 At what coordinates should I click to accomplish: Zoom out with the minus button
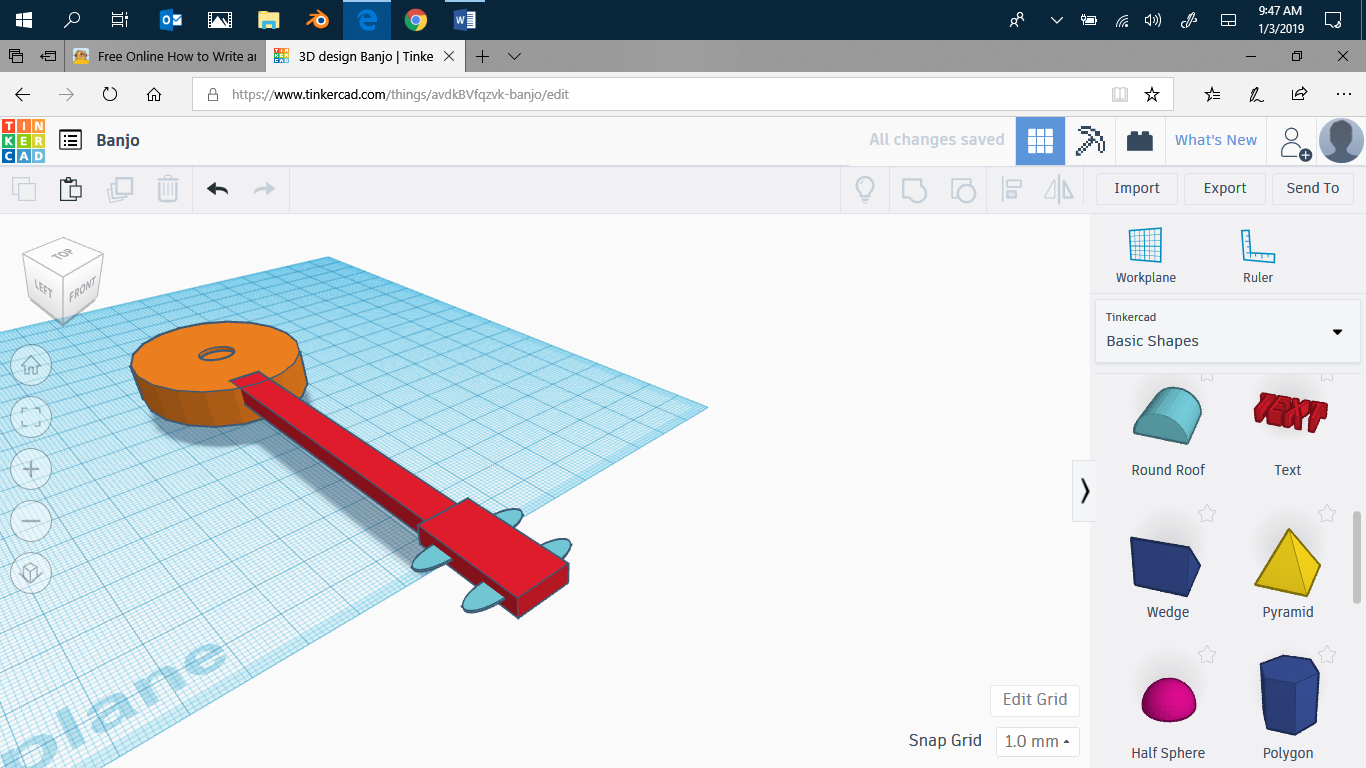pos(31,521)
